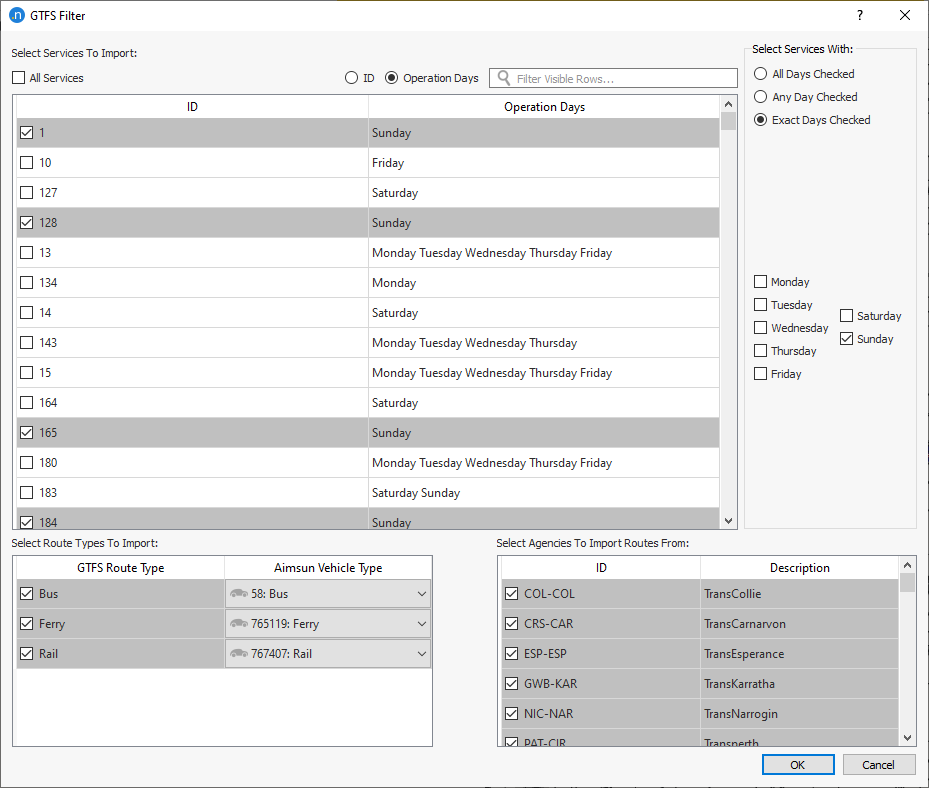
Task: Click the Description column header in agencies table
Action: click(x=799, y=568)
